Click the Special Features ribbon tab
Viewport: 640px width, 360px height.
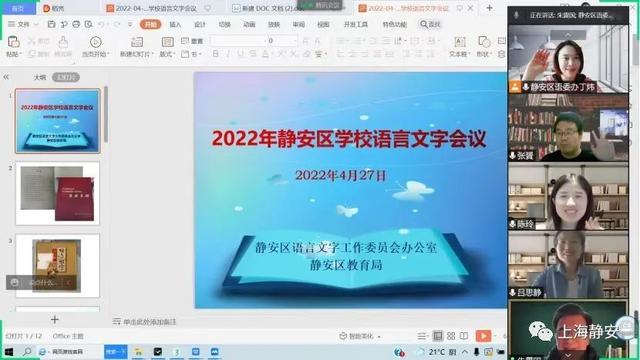pyautogui.click(x=394, y=24)
